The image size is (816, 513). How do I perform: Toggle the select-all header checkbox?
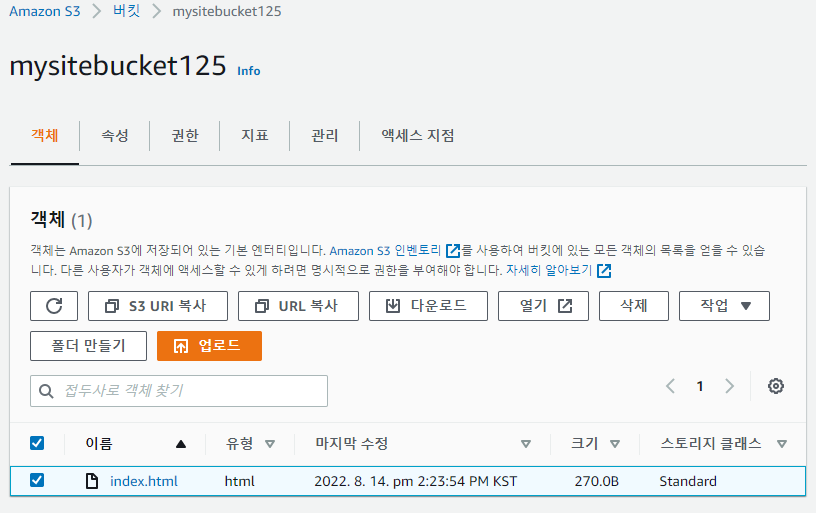pos(37,443)
